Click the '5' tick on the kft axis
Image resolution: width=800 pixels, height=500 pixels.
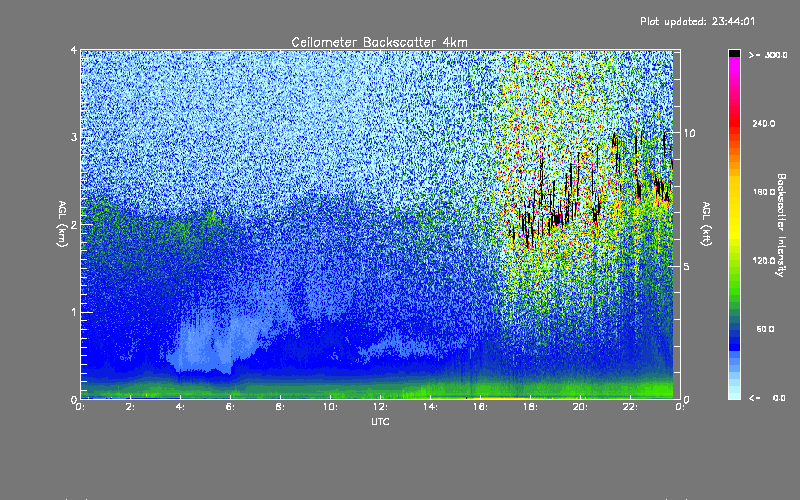point(687,266)
